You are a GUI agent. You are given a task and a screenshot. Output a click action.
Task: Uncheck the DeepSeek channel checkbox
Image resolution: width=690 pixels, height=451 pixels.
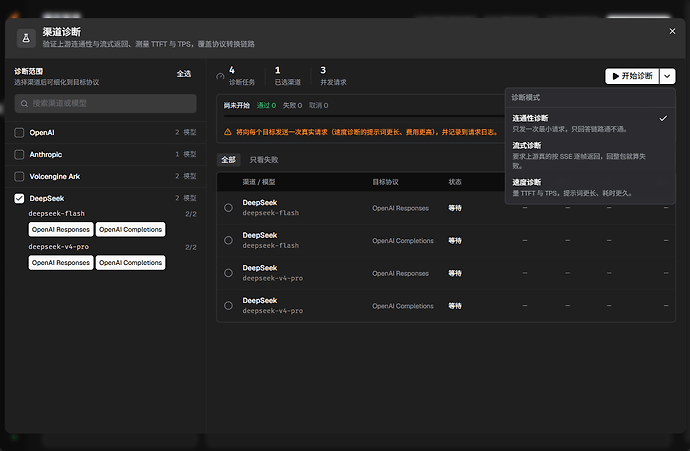(x=19, y=198)
